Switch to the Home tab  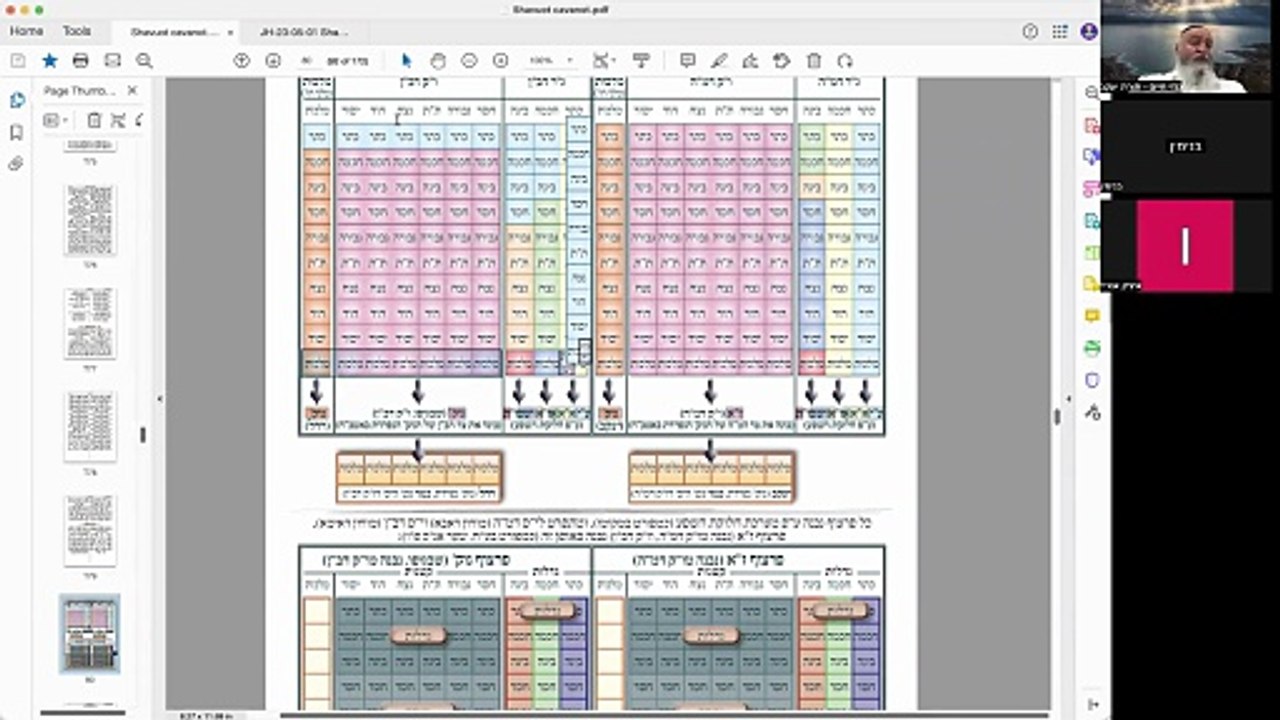26,32
